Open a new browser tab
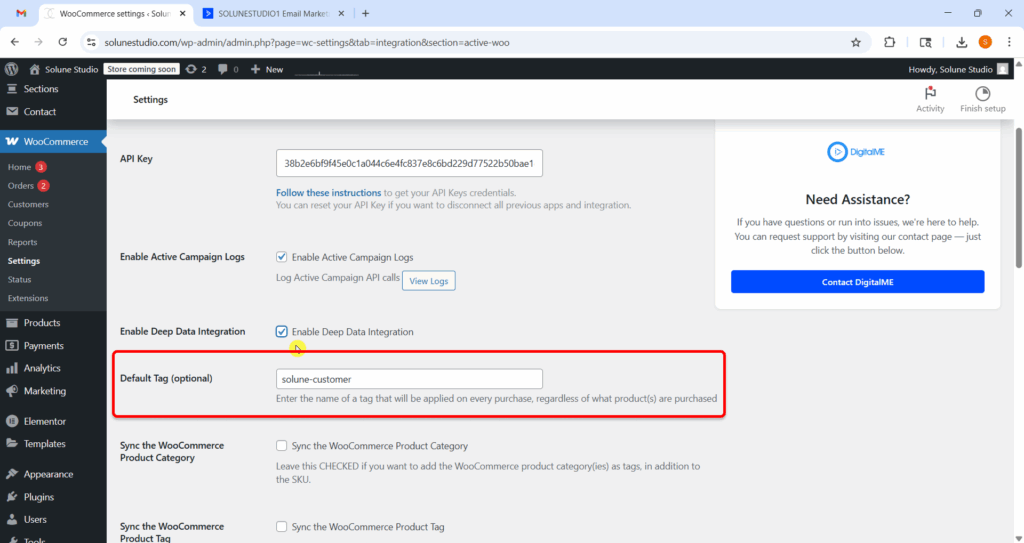Image resolution: width=1024 pixels, height=543 pixels. coord(366,13)
